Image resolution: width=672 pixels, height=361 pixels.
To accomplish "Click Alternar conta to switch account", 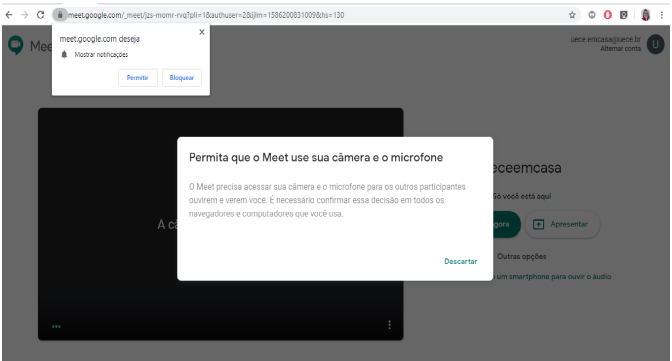I will pos(620,49).
